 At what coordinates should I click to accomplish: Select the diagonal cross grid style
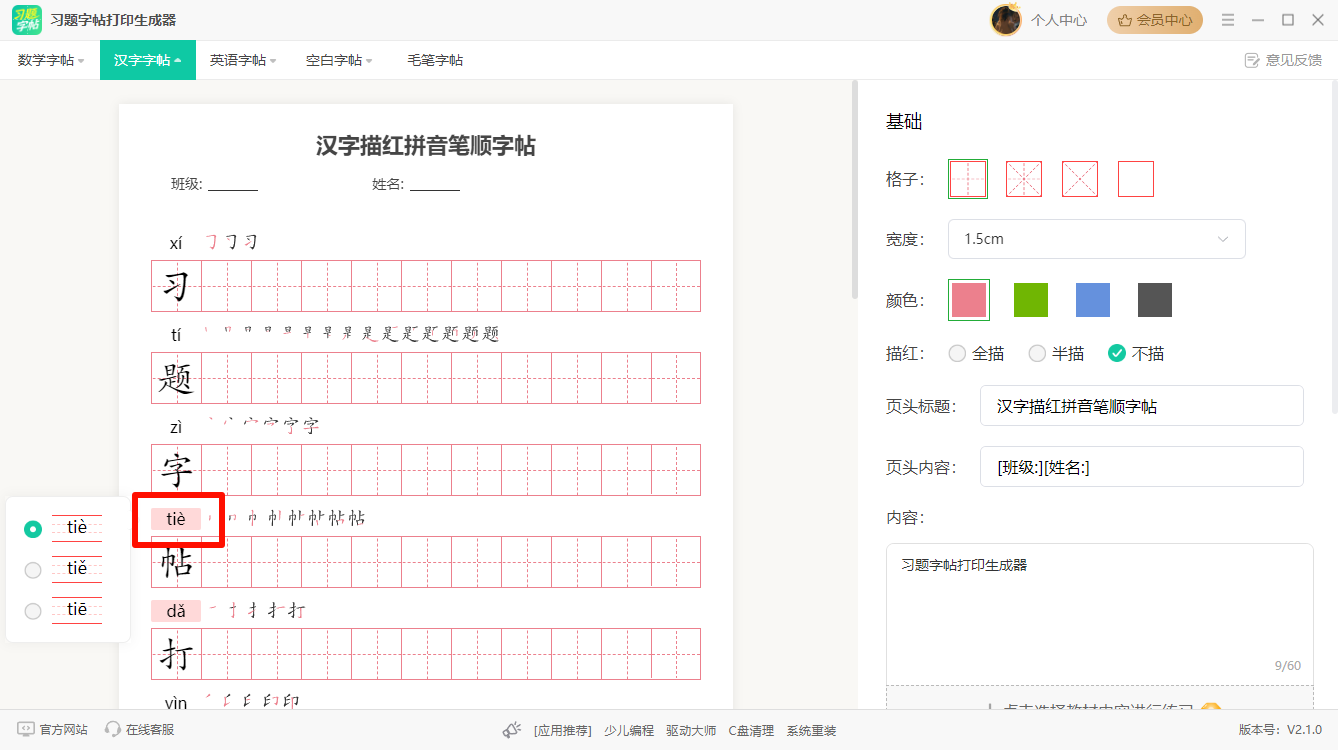pos(1080,179)
